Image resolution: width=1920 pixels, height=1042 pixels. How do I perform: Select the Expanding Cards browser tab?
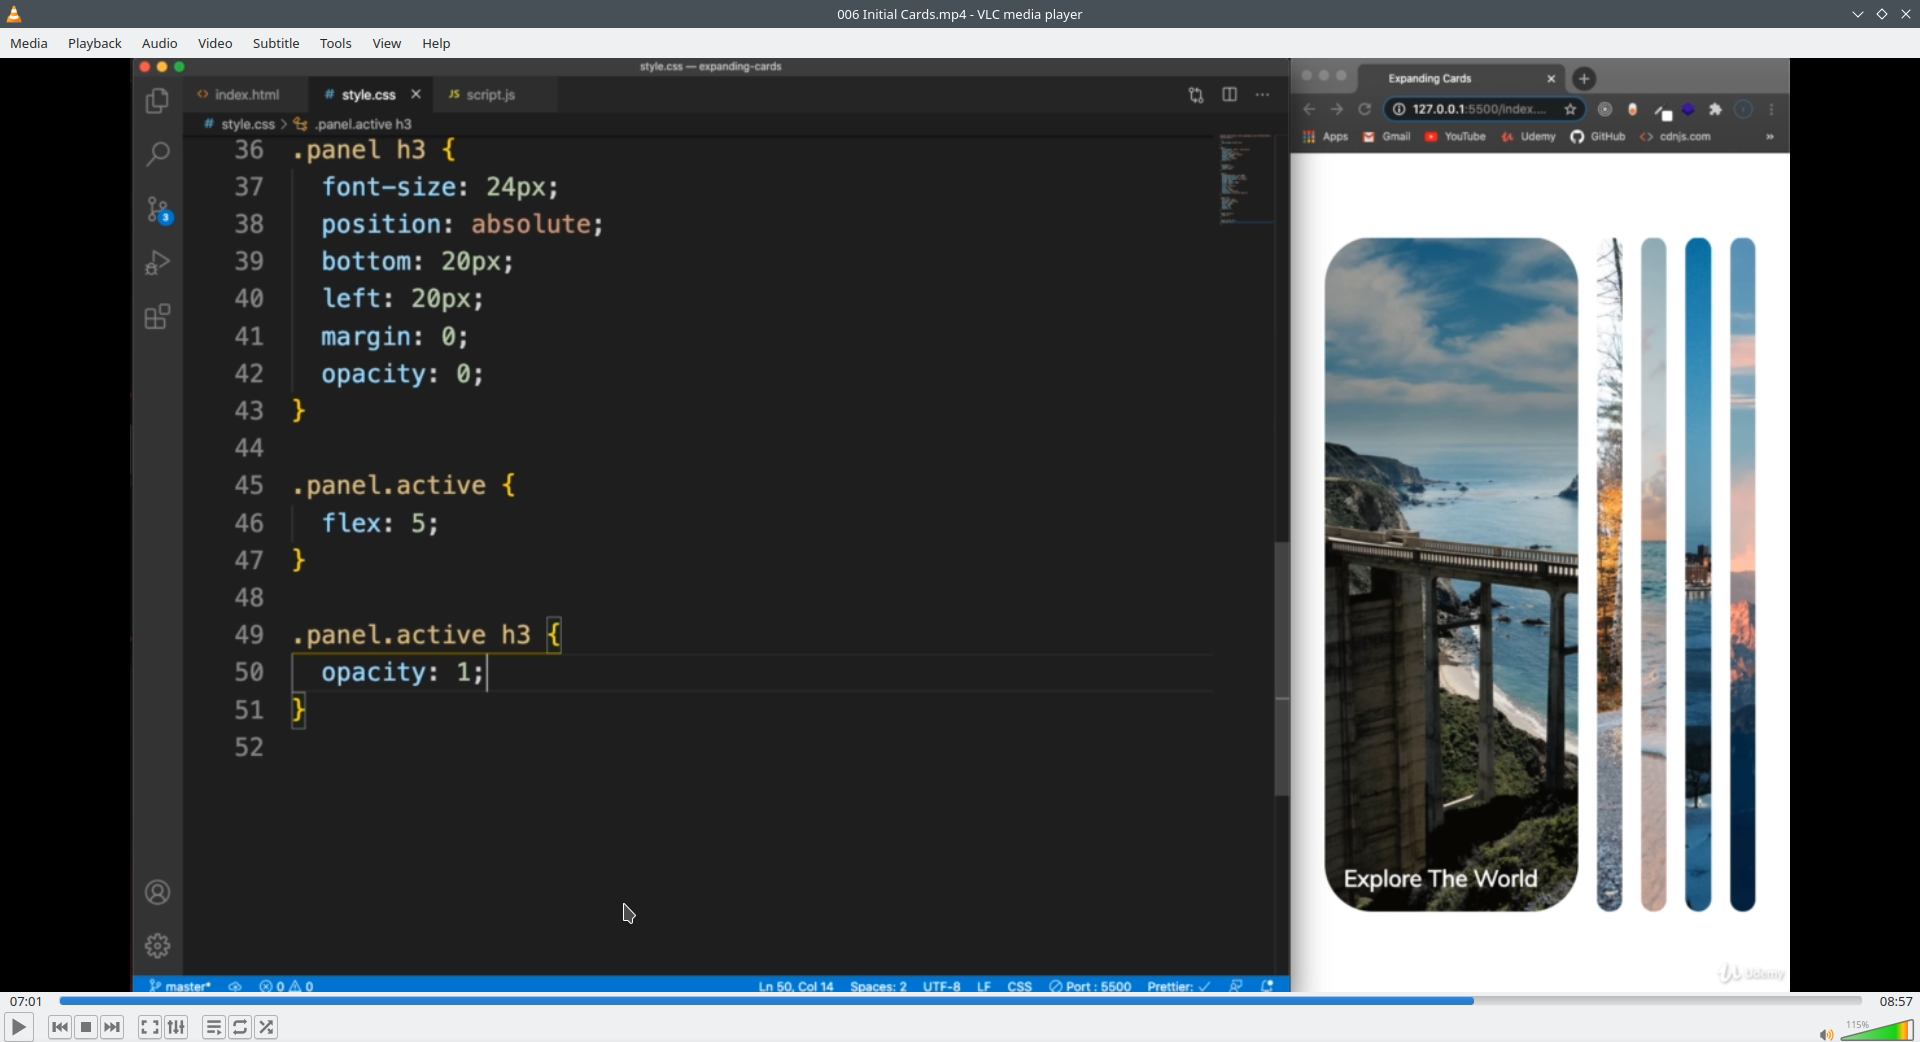[1458, 78]
